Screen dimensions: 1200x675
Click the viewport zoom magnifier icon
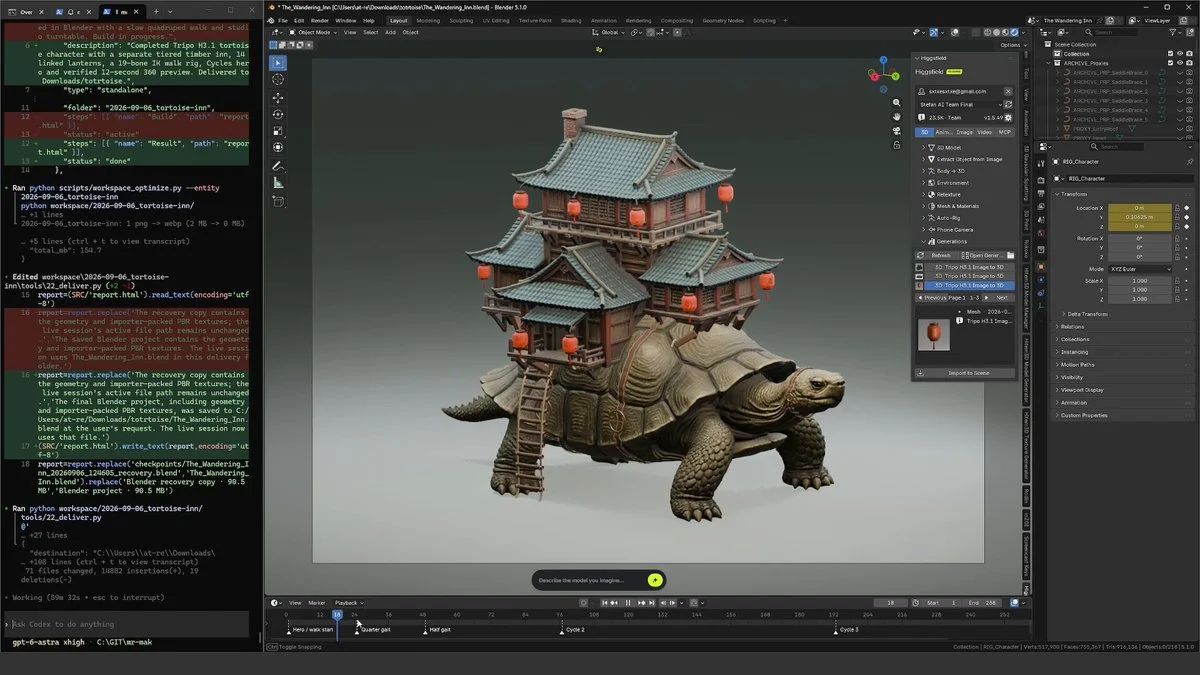click(x=897, y=102)
